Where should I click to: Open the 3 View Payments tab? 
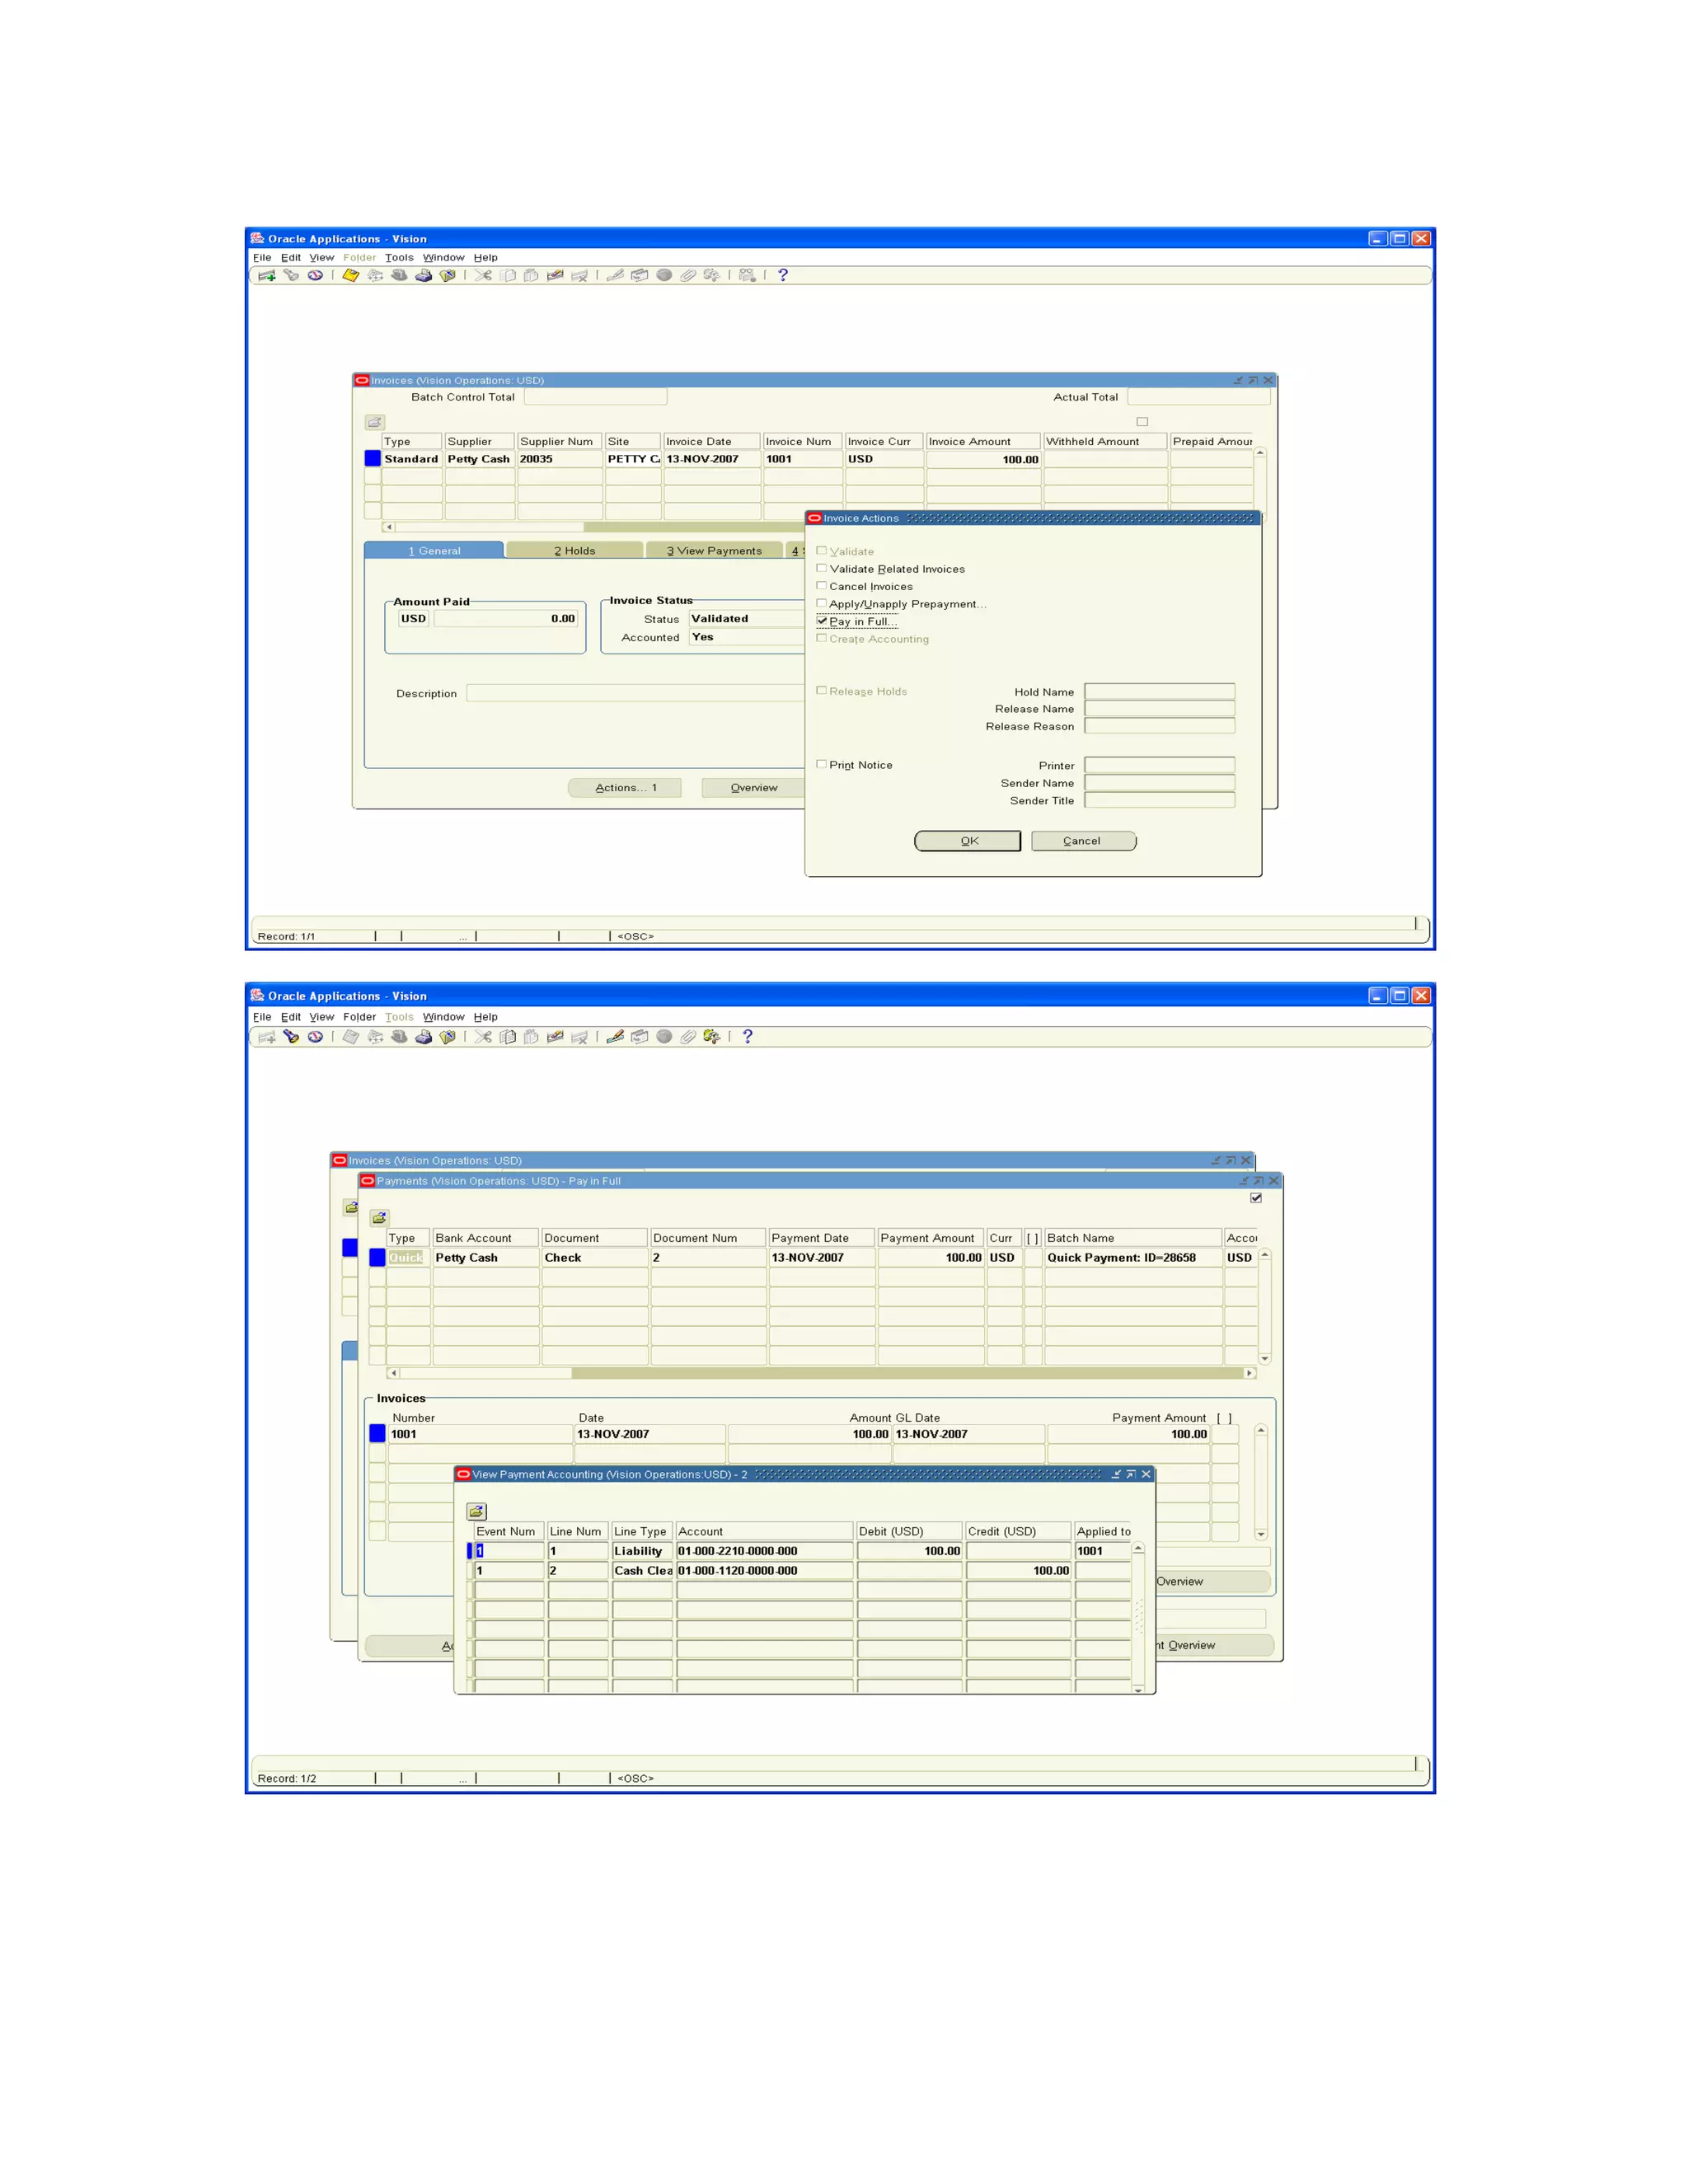pyautogui.click(x=713, y=551)
